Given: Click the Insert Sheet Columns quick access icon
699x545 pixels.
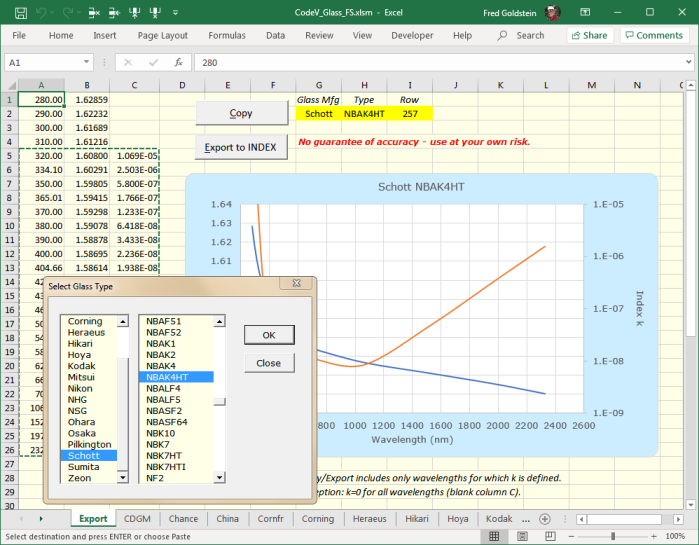Looking at the screenshot, I should point(135,13).
